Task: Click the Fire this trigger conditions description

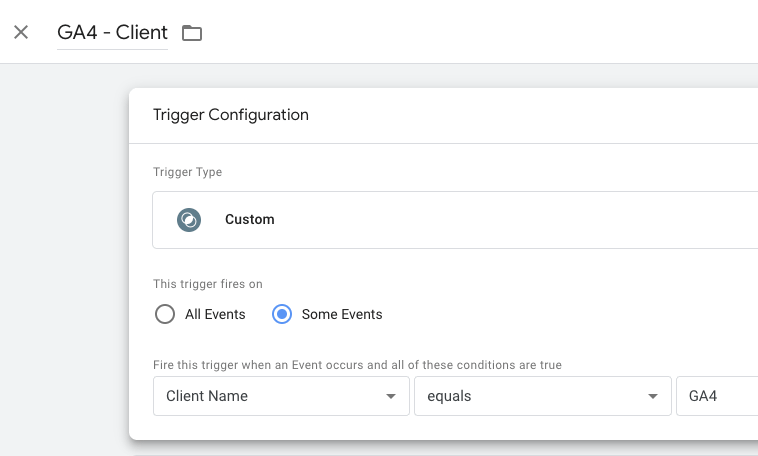Action: (357, 365)
